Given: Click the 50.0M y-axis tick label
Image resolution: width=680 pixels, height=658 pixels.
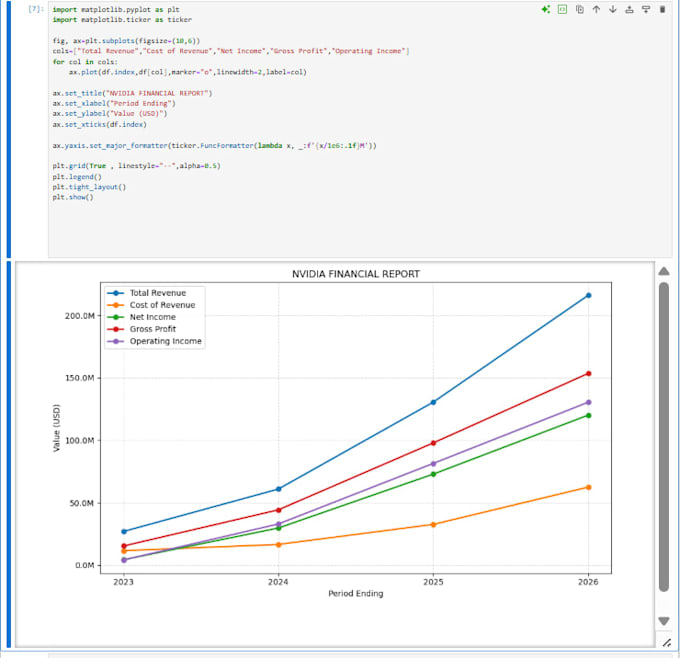Looking at the screenshot, I should 82,503.
